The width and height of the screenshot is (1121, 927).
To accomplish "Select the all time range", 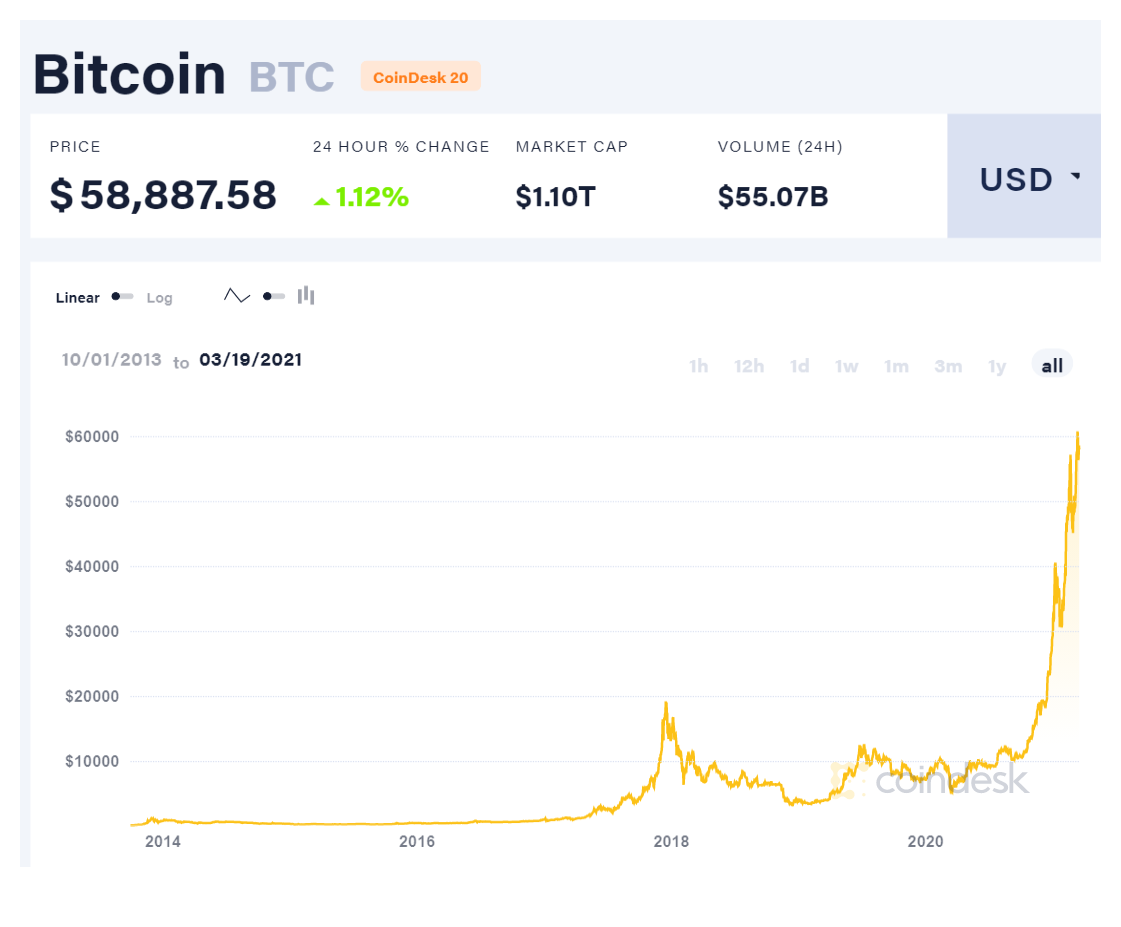I will coord(1052,365).
